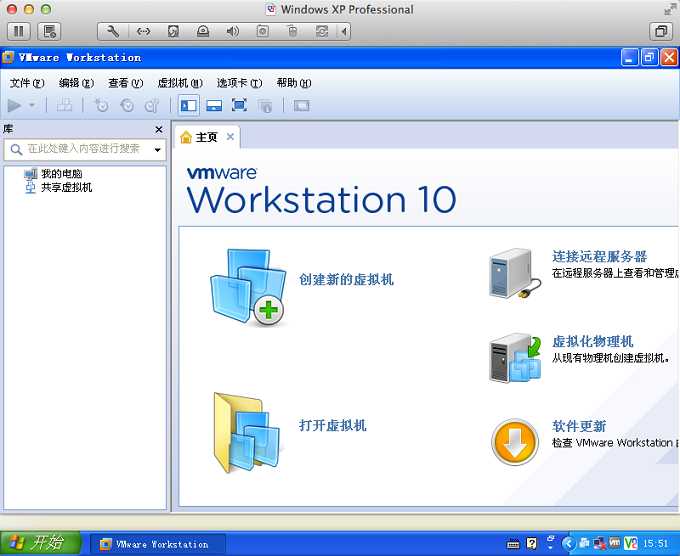
Task: Toggle the thumbnail bar view
Action: coord(214,105)
